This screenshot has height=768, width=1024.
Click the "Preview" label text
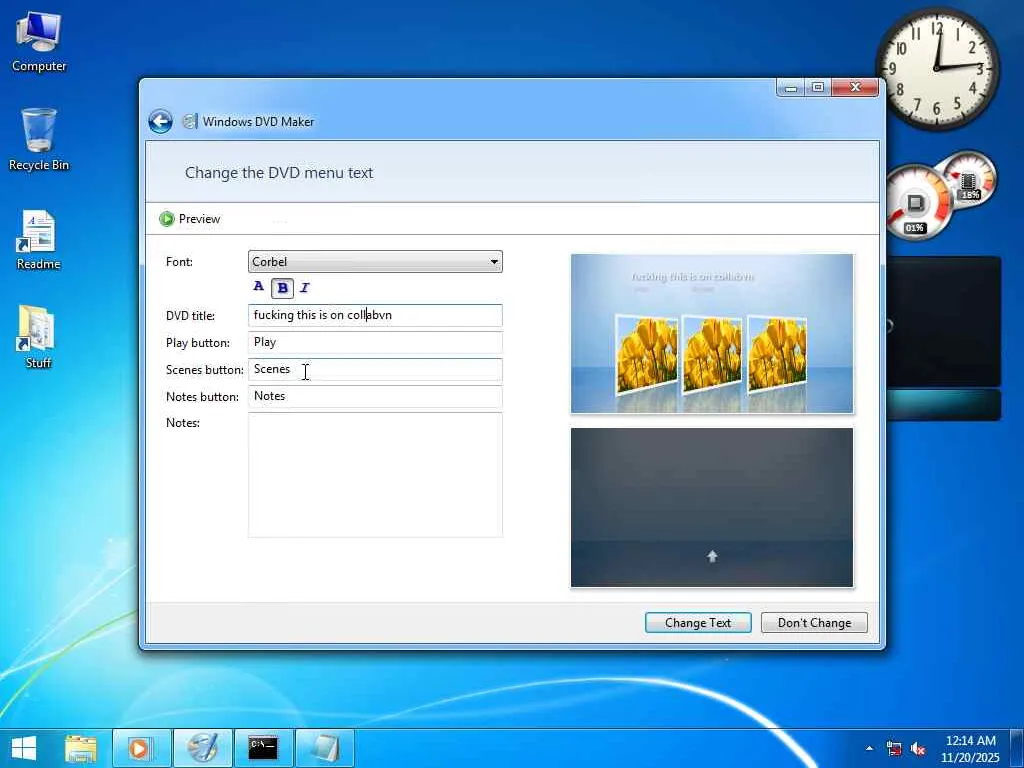pos(199,219)
